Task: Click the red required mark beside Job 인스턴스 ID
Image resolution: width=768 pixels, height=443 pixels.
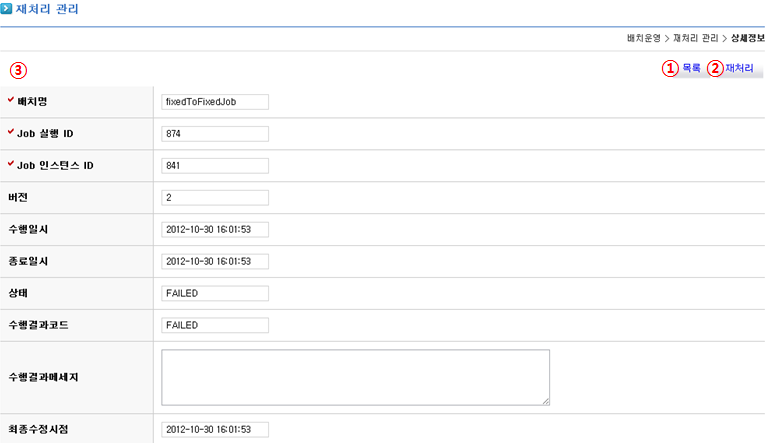Action: (11, 164)
